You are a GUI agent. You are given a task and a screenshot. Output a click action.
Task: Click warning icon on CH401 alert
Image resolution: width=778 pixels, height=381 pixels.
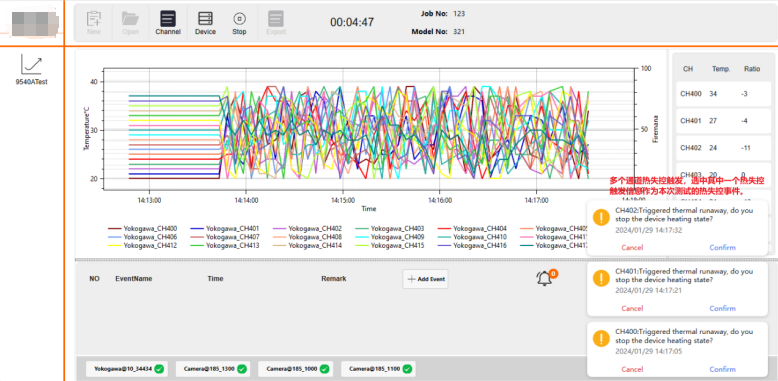[x=601, y=278]
